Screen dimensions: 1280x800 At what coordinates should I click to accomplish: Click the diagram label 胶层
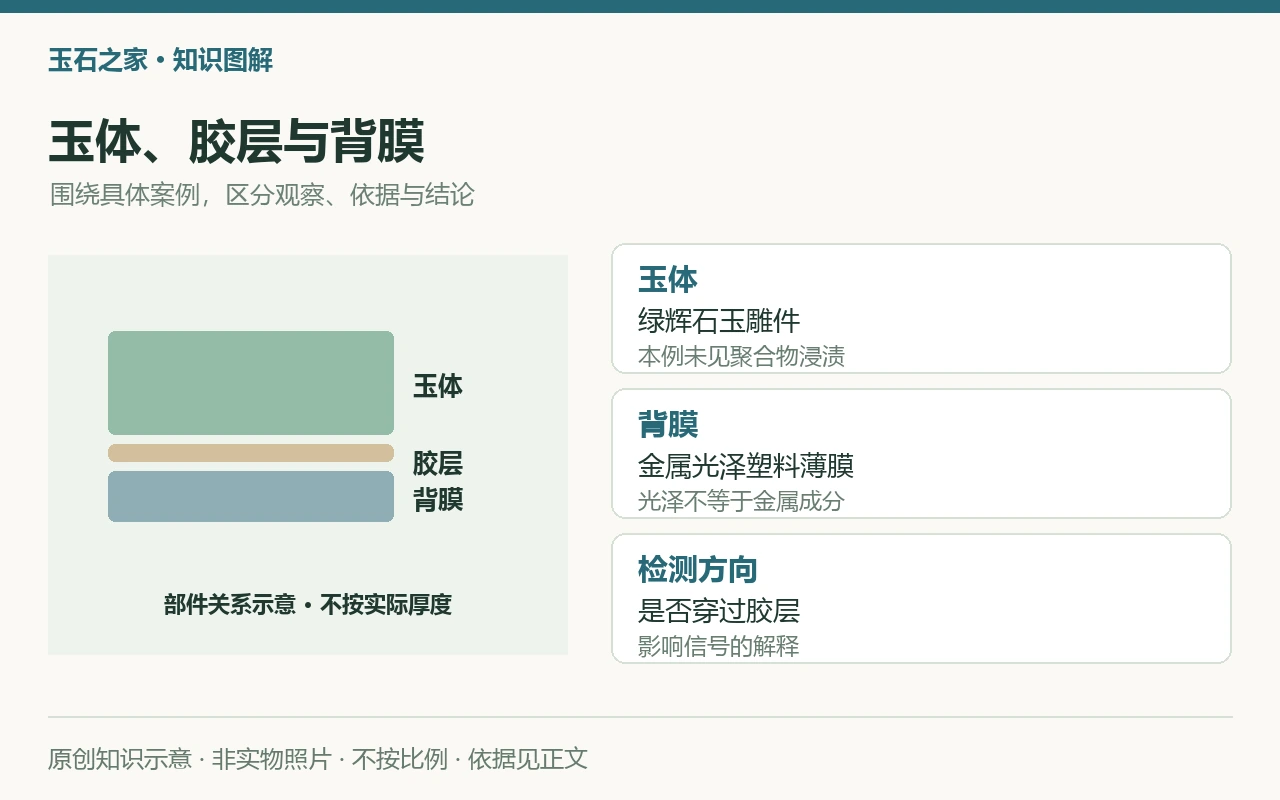tap(438, 463)
